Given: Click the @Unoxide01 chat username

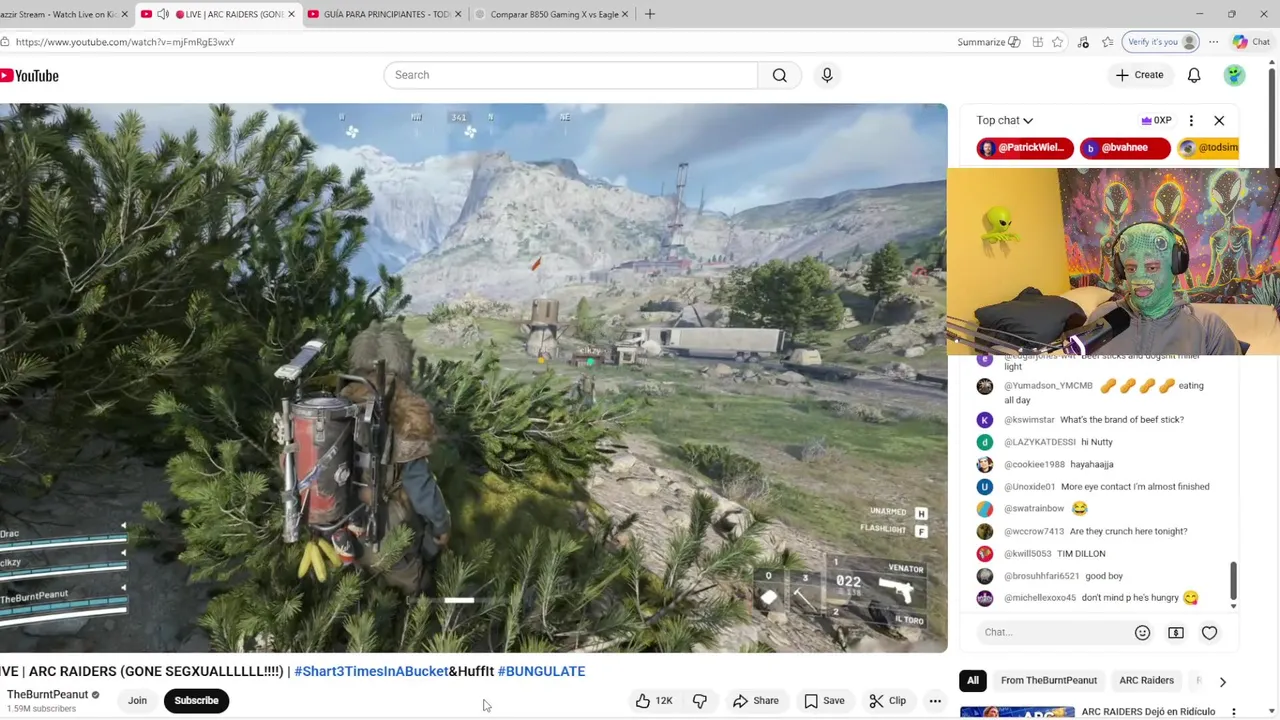Looking at the screenshot, I should (x=1030, y=487).
